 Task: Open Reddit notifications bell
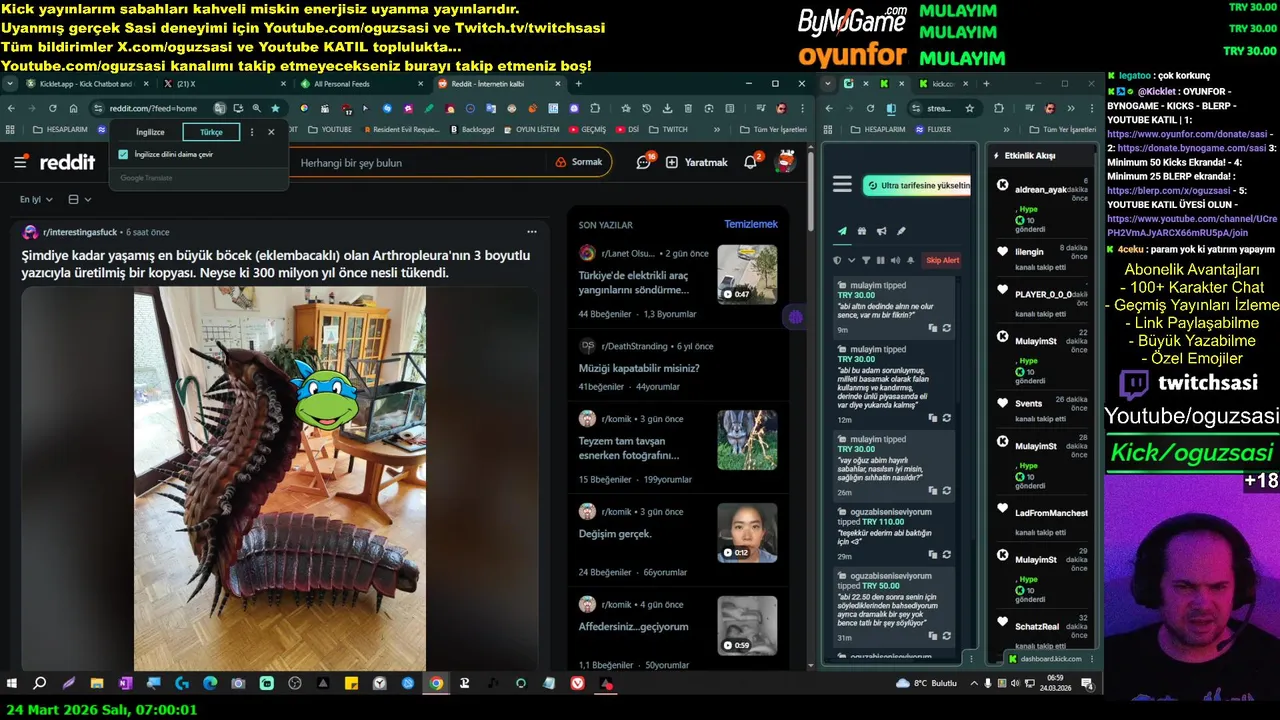(x=751, y=161)
